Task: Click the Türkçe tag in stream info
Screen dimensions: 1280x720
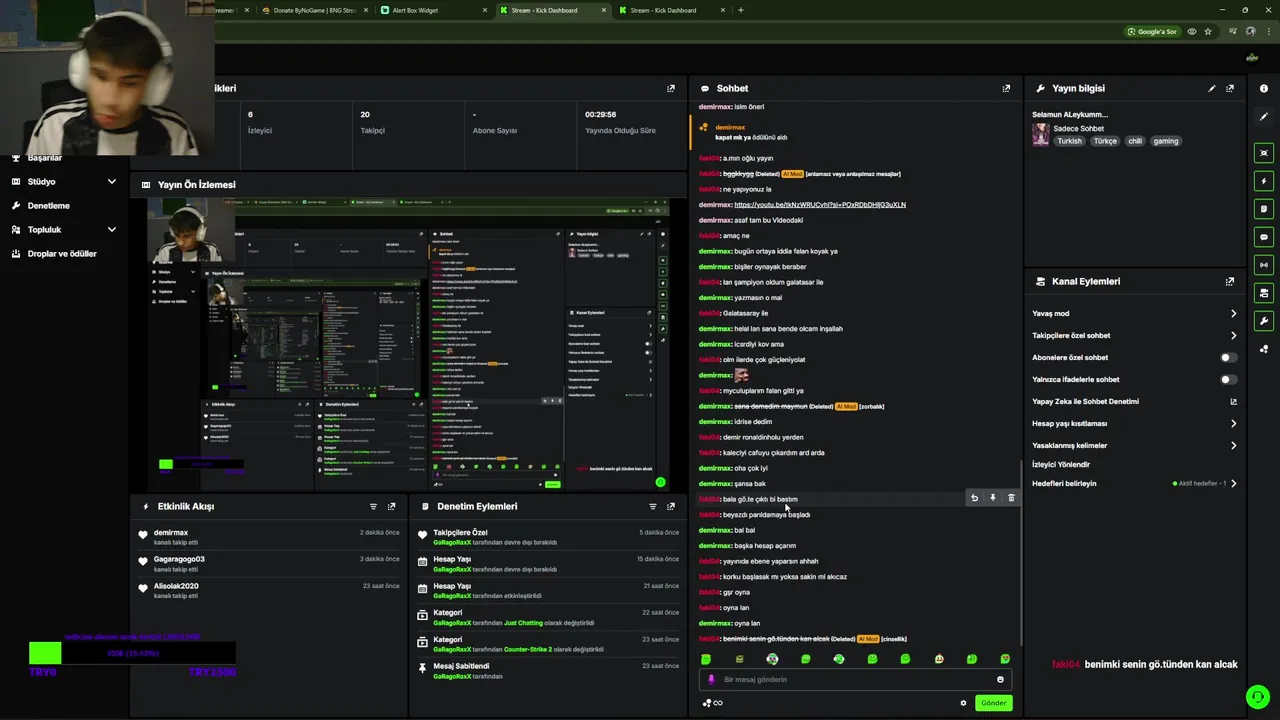Action: coord(1105,141)
